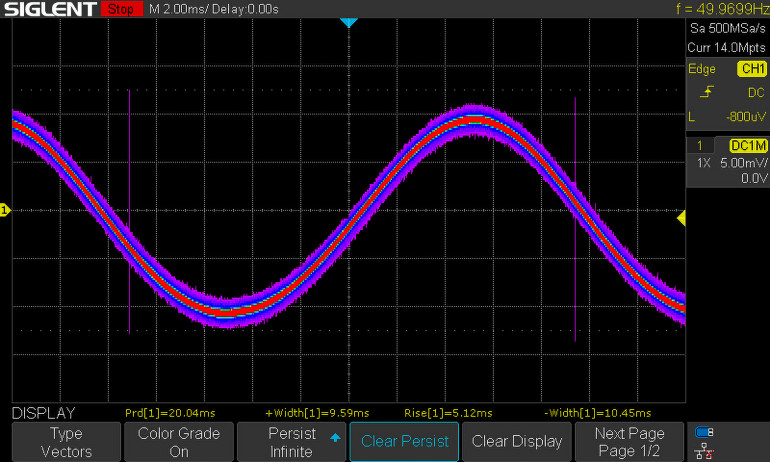Click the yellow CH1 trigger source badge
The image size is (770, 462).
coord(750,69)
